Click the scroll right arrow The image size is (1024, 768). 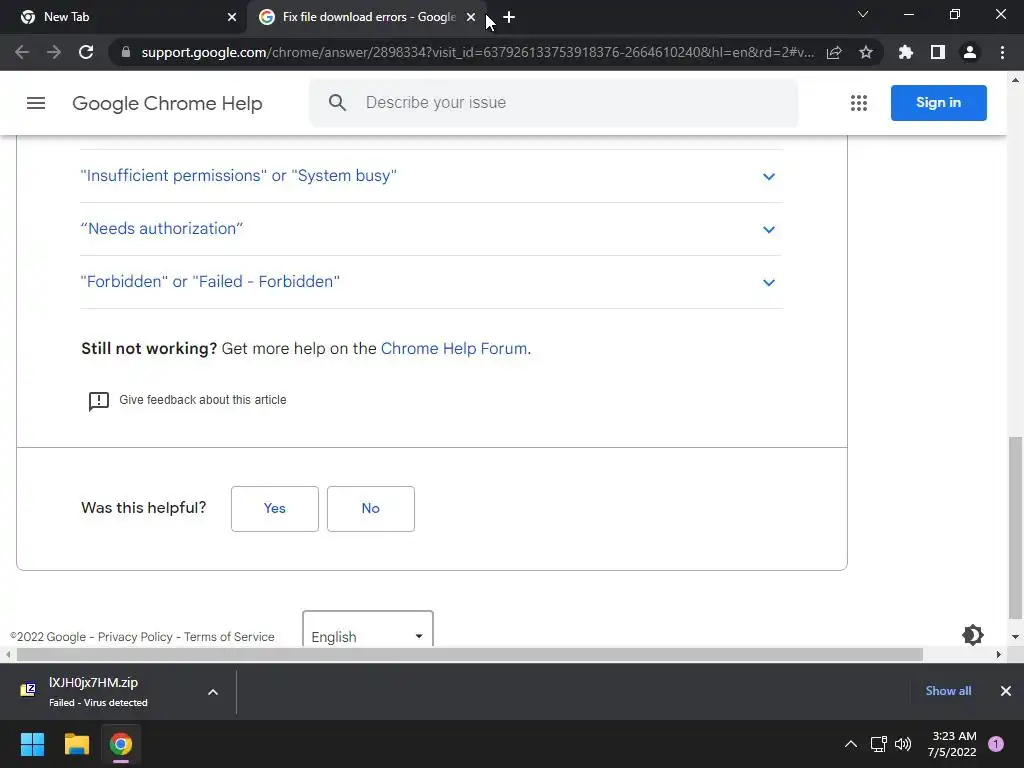[998, 654]
